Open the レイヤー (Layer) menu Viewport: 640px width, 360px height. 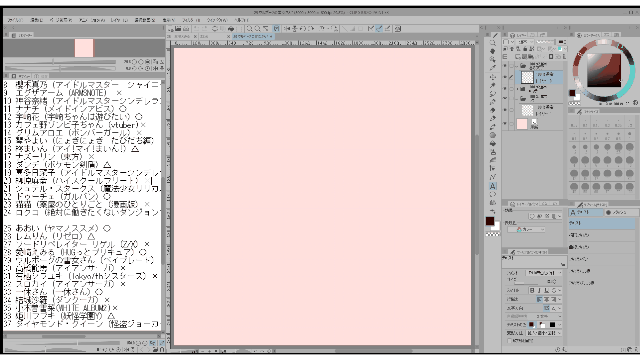pyautogui.click(x=119, y=20)
